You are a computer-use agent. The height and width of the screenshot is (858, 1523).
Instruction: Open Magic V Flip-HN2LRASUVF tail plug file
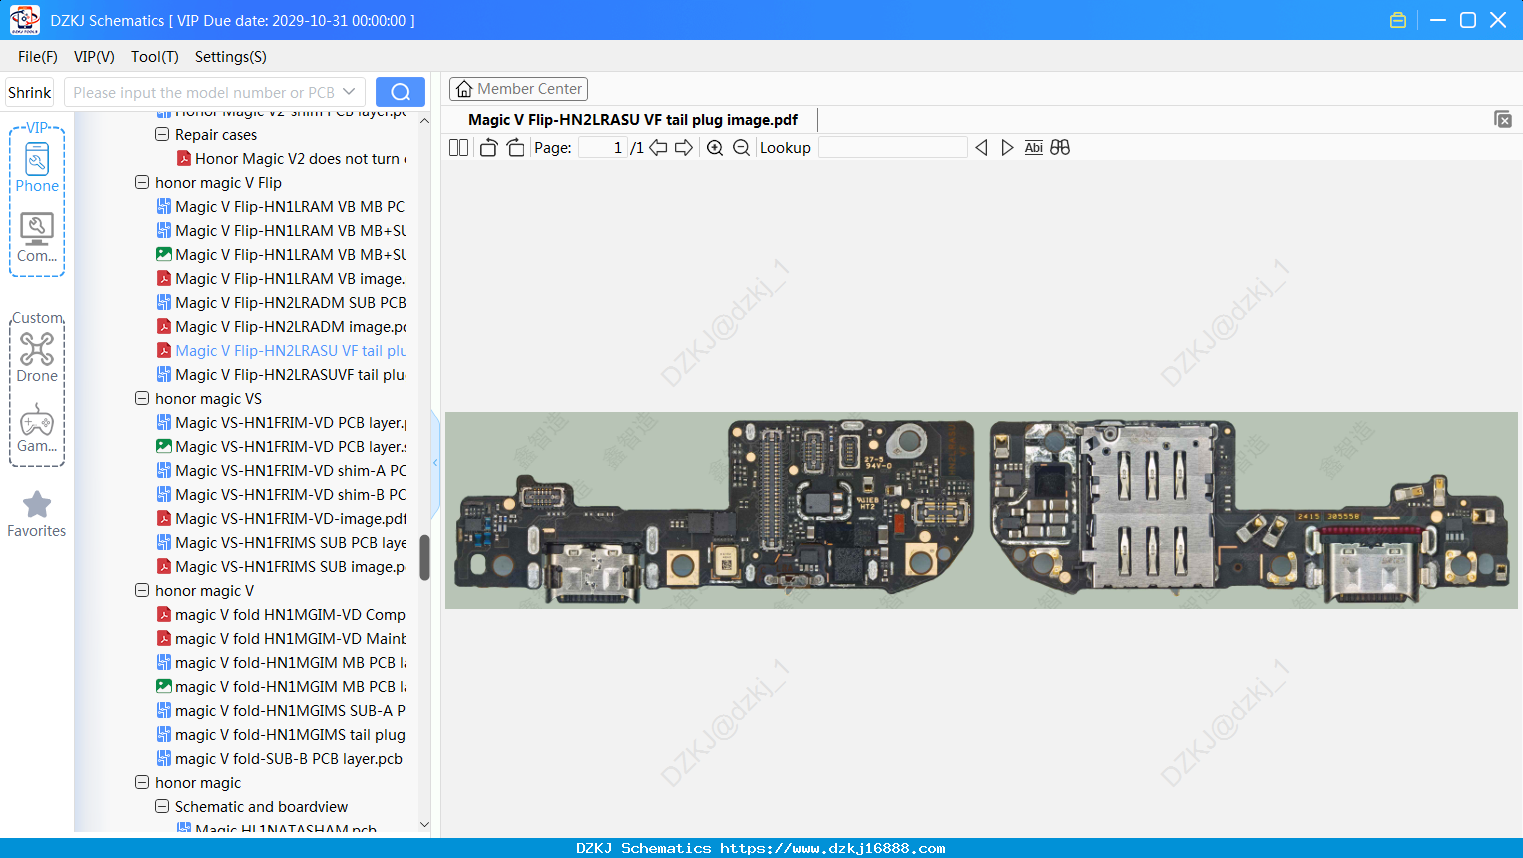point(281,374)
